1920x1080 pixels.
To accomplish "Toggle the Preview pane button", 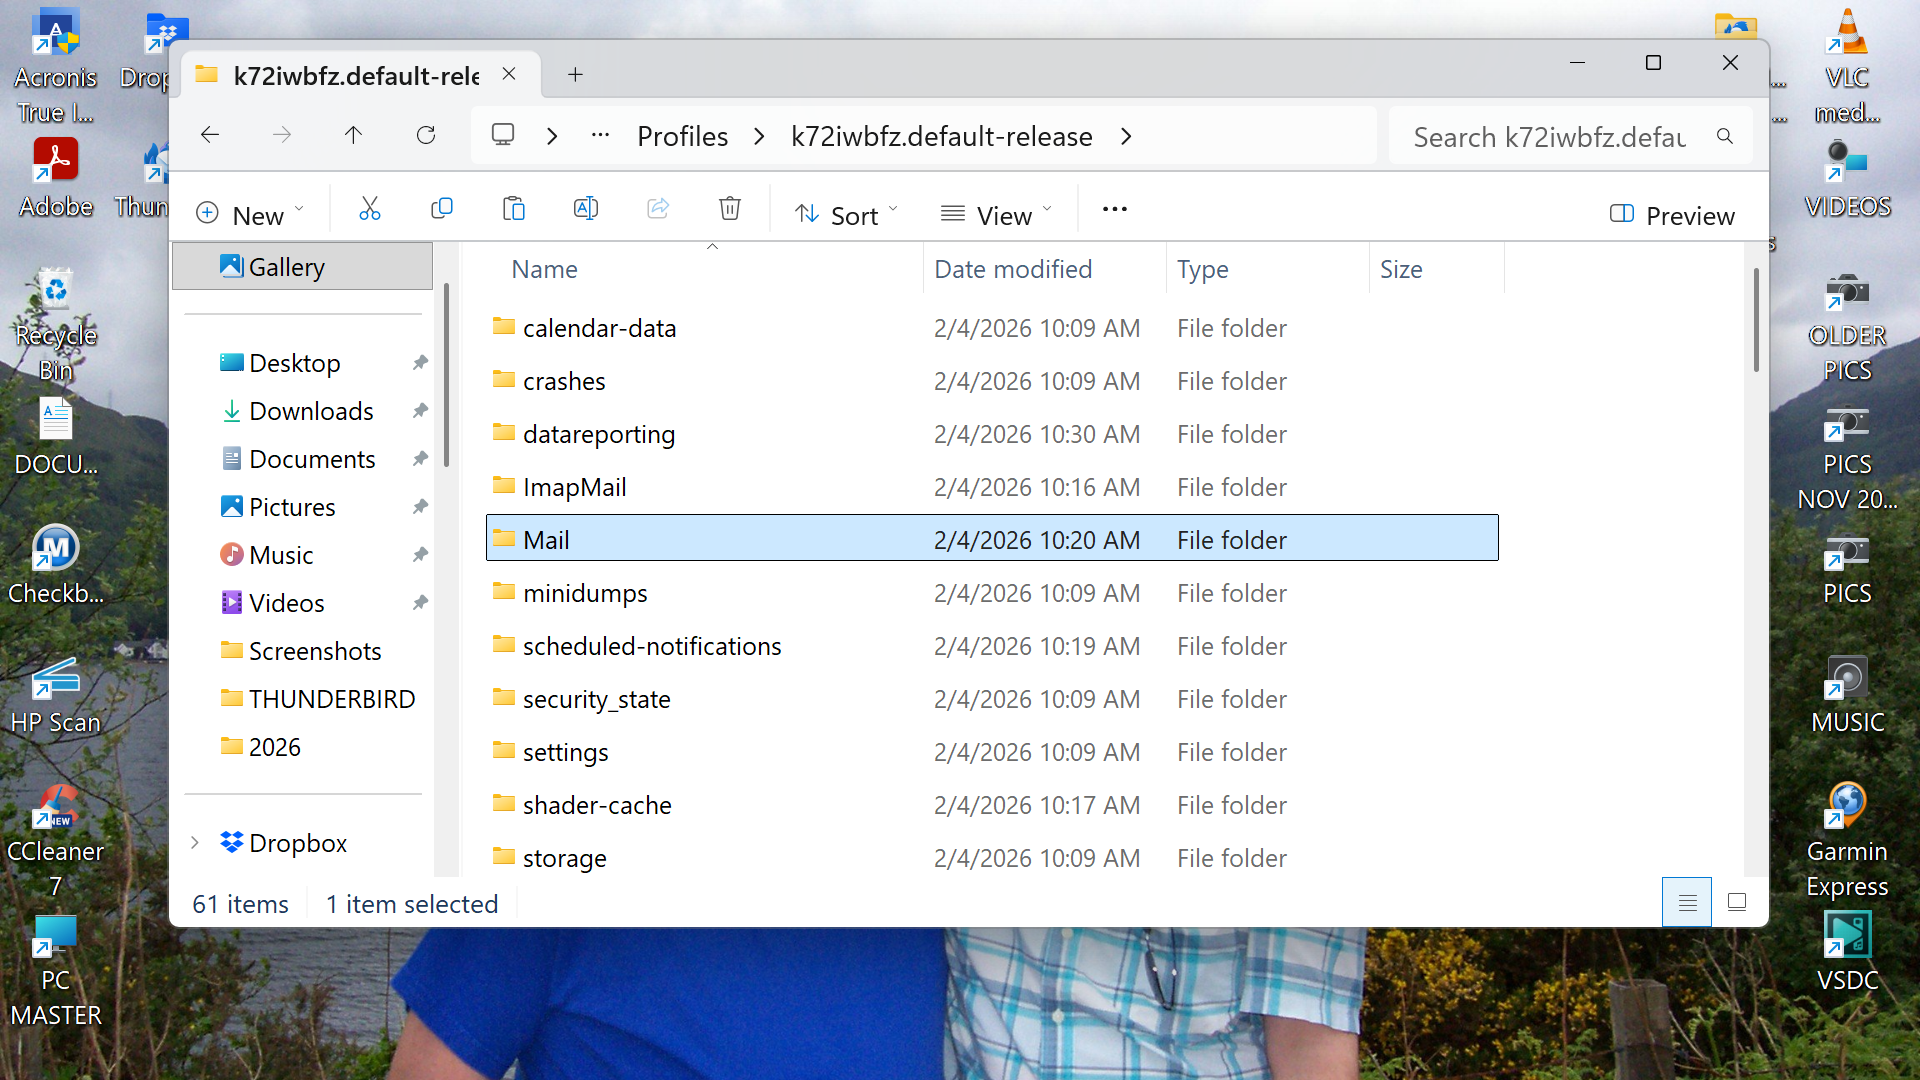I will pyautogui.click(x=1671, y=215).
